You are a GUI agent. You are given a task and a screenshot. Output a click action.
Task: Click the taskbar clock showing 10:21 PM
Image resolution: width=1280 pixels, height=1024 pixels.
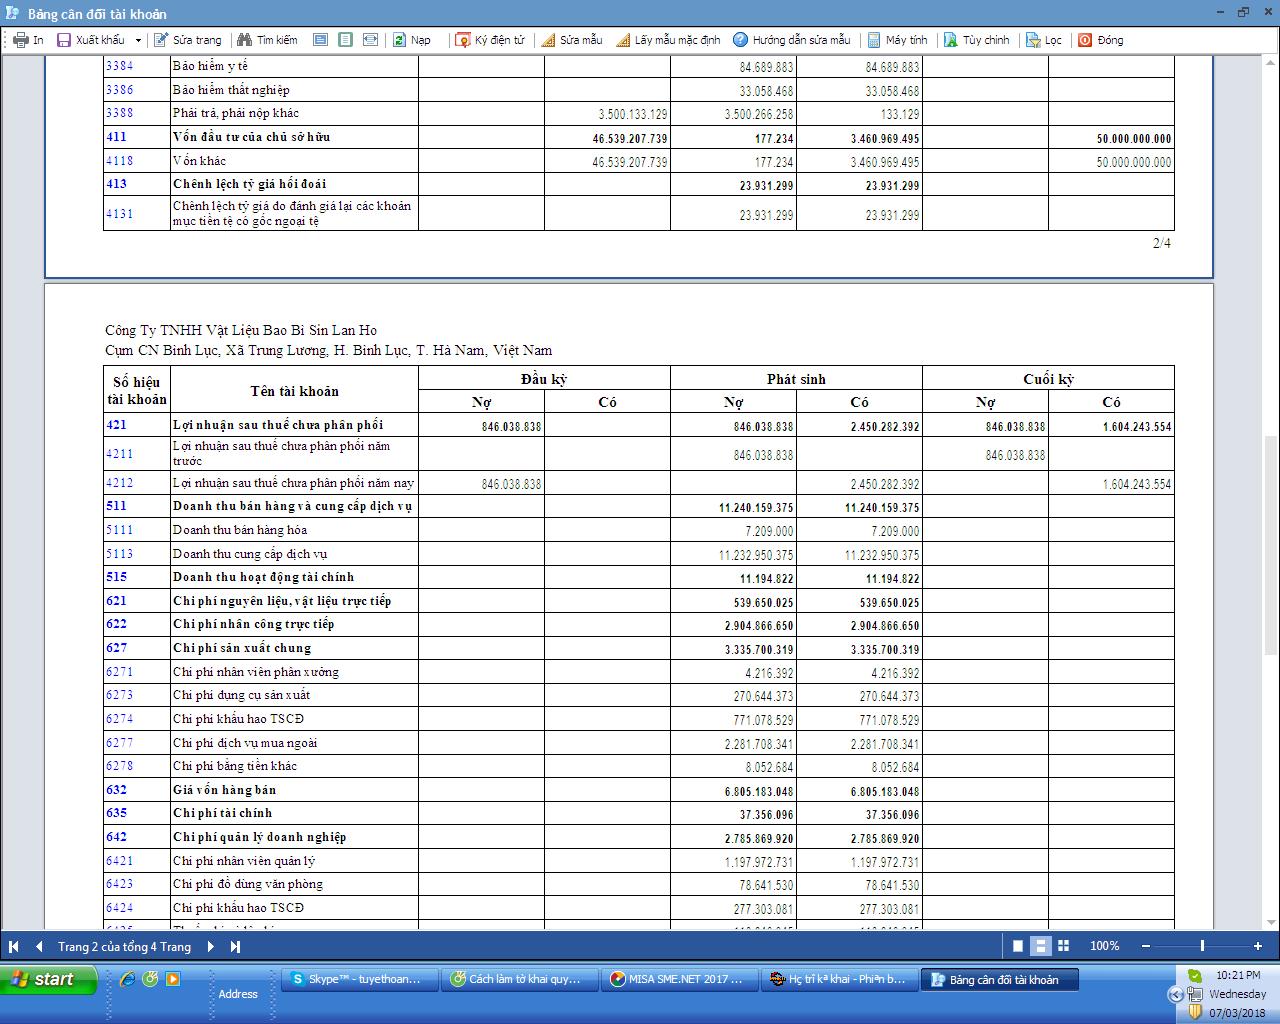[1238, 975]
